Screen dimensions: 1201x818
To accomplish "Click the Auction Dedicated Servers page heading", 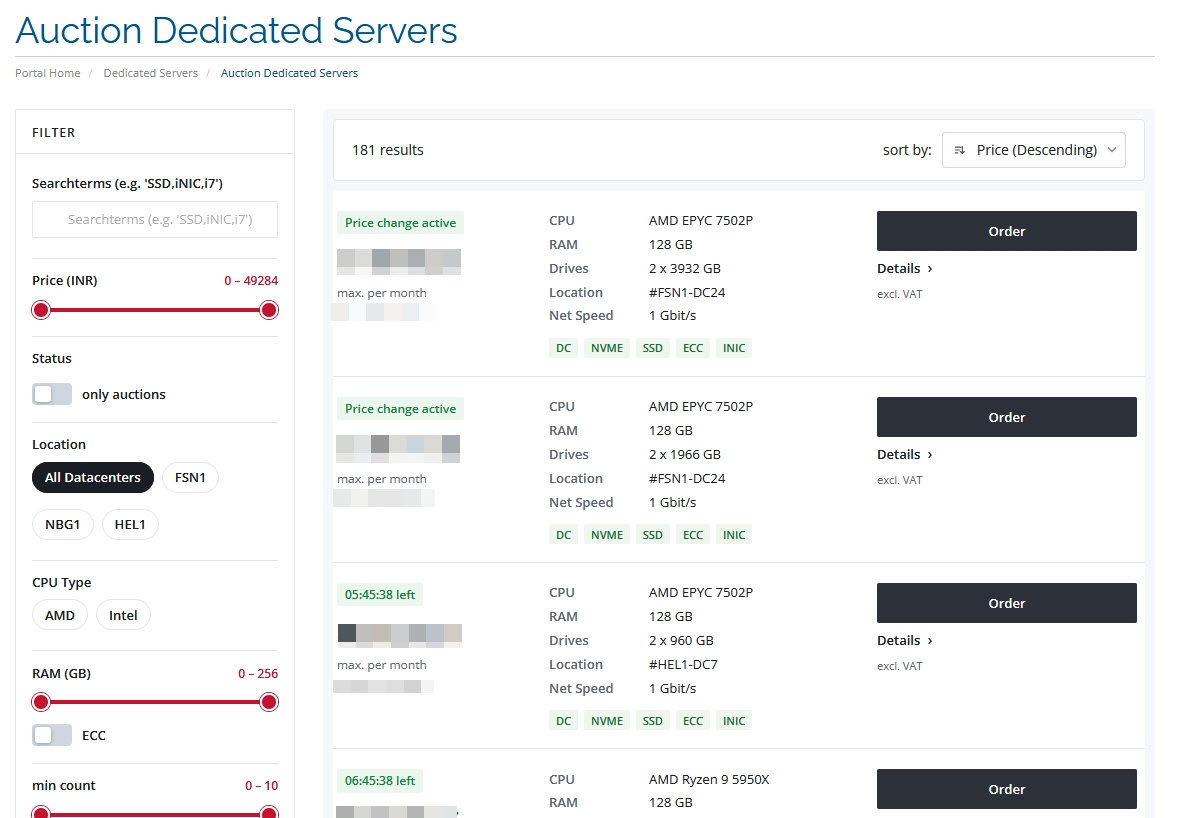I will click(x=237, y=30).
